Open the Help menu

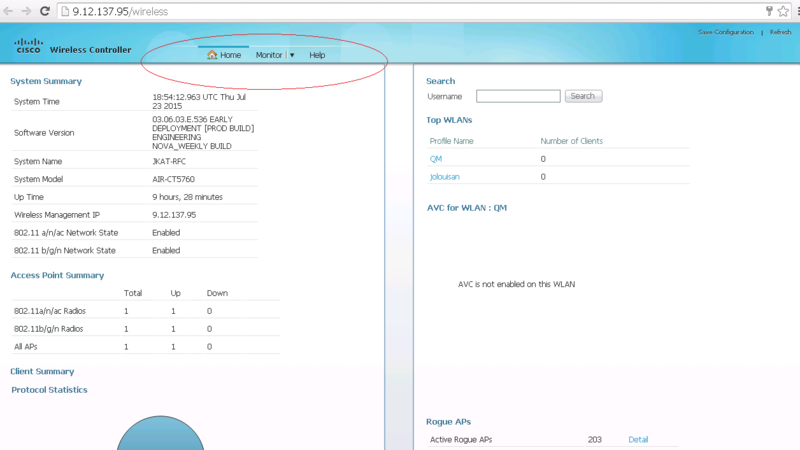coord(317,55)
